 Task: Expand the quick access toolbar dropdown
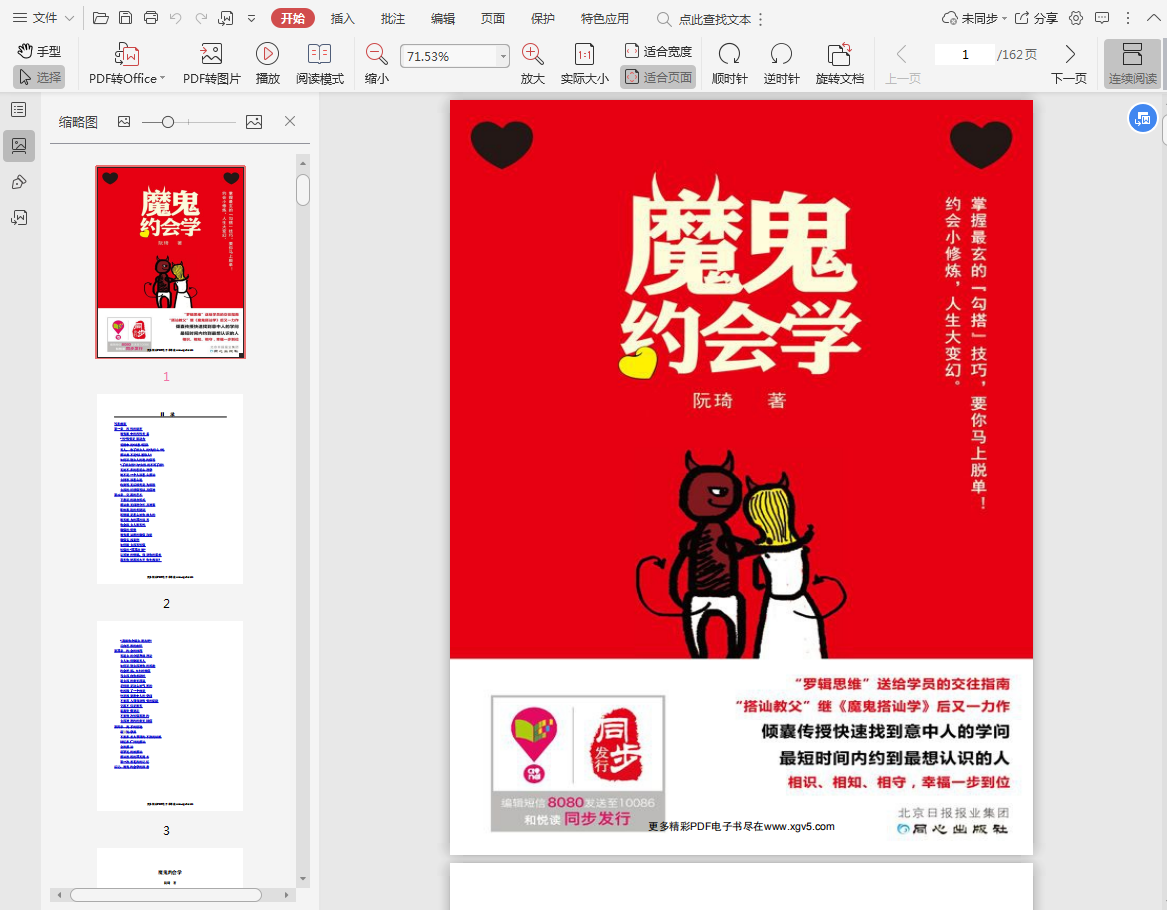(x=252, y=18)
